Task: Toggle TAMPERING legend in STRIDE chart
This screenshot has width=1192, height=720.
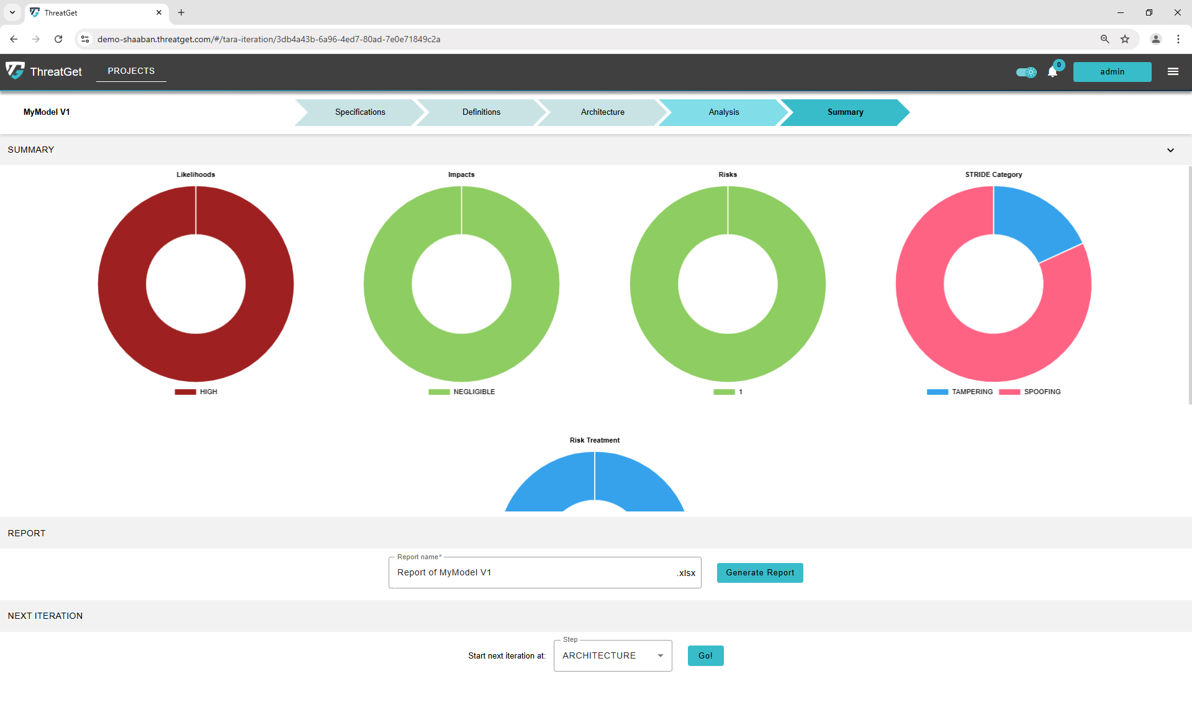Action: point(960,392)
